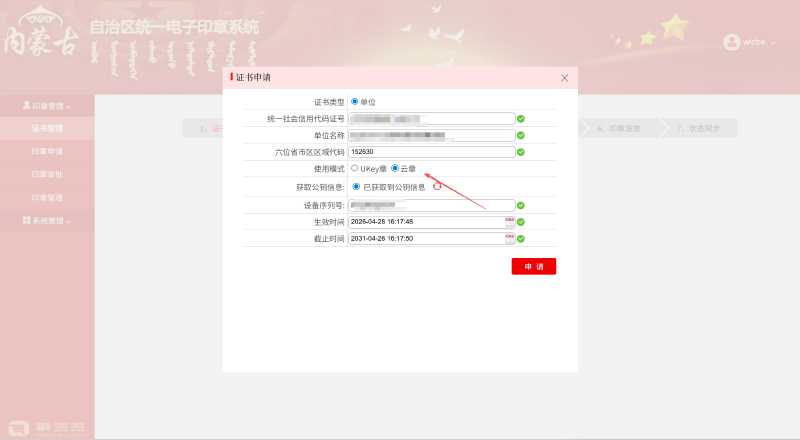Screen dimensions: 800x440
Task: Toggle the 已获取到公钥信息 radio option
Action: [x=355, y=186]
